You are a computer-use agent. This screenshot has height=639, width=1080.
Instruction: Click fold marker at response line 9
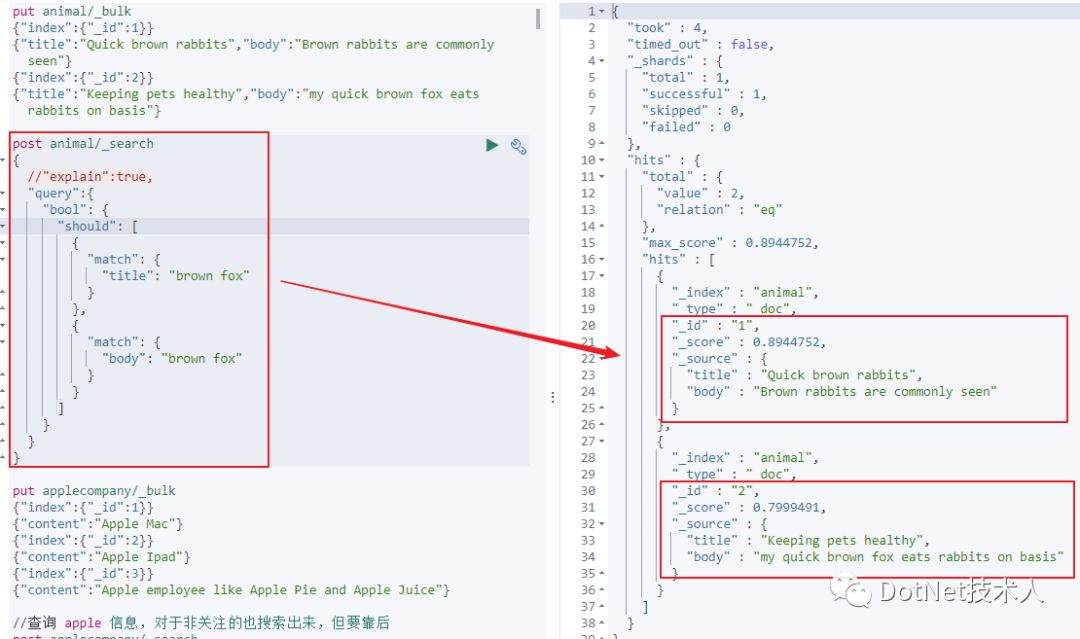[602, 144]
